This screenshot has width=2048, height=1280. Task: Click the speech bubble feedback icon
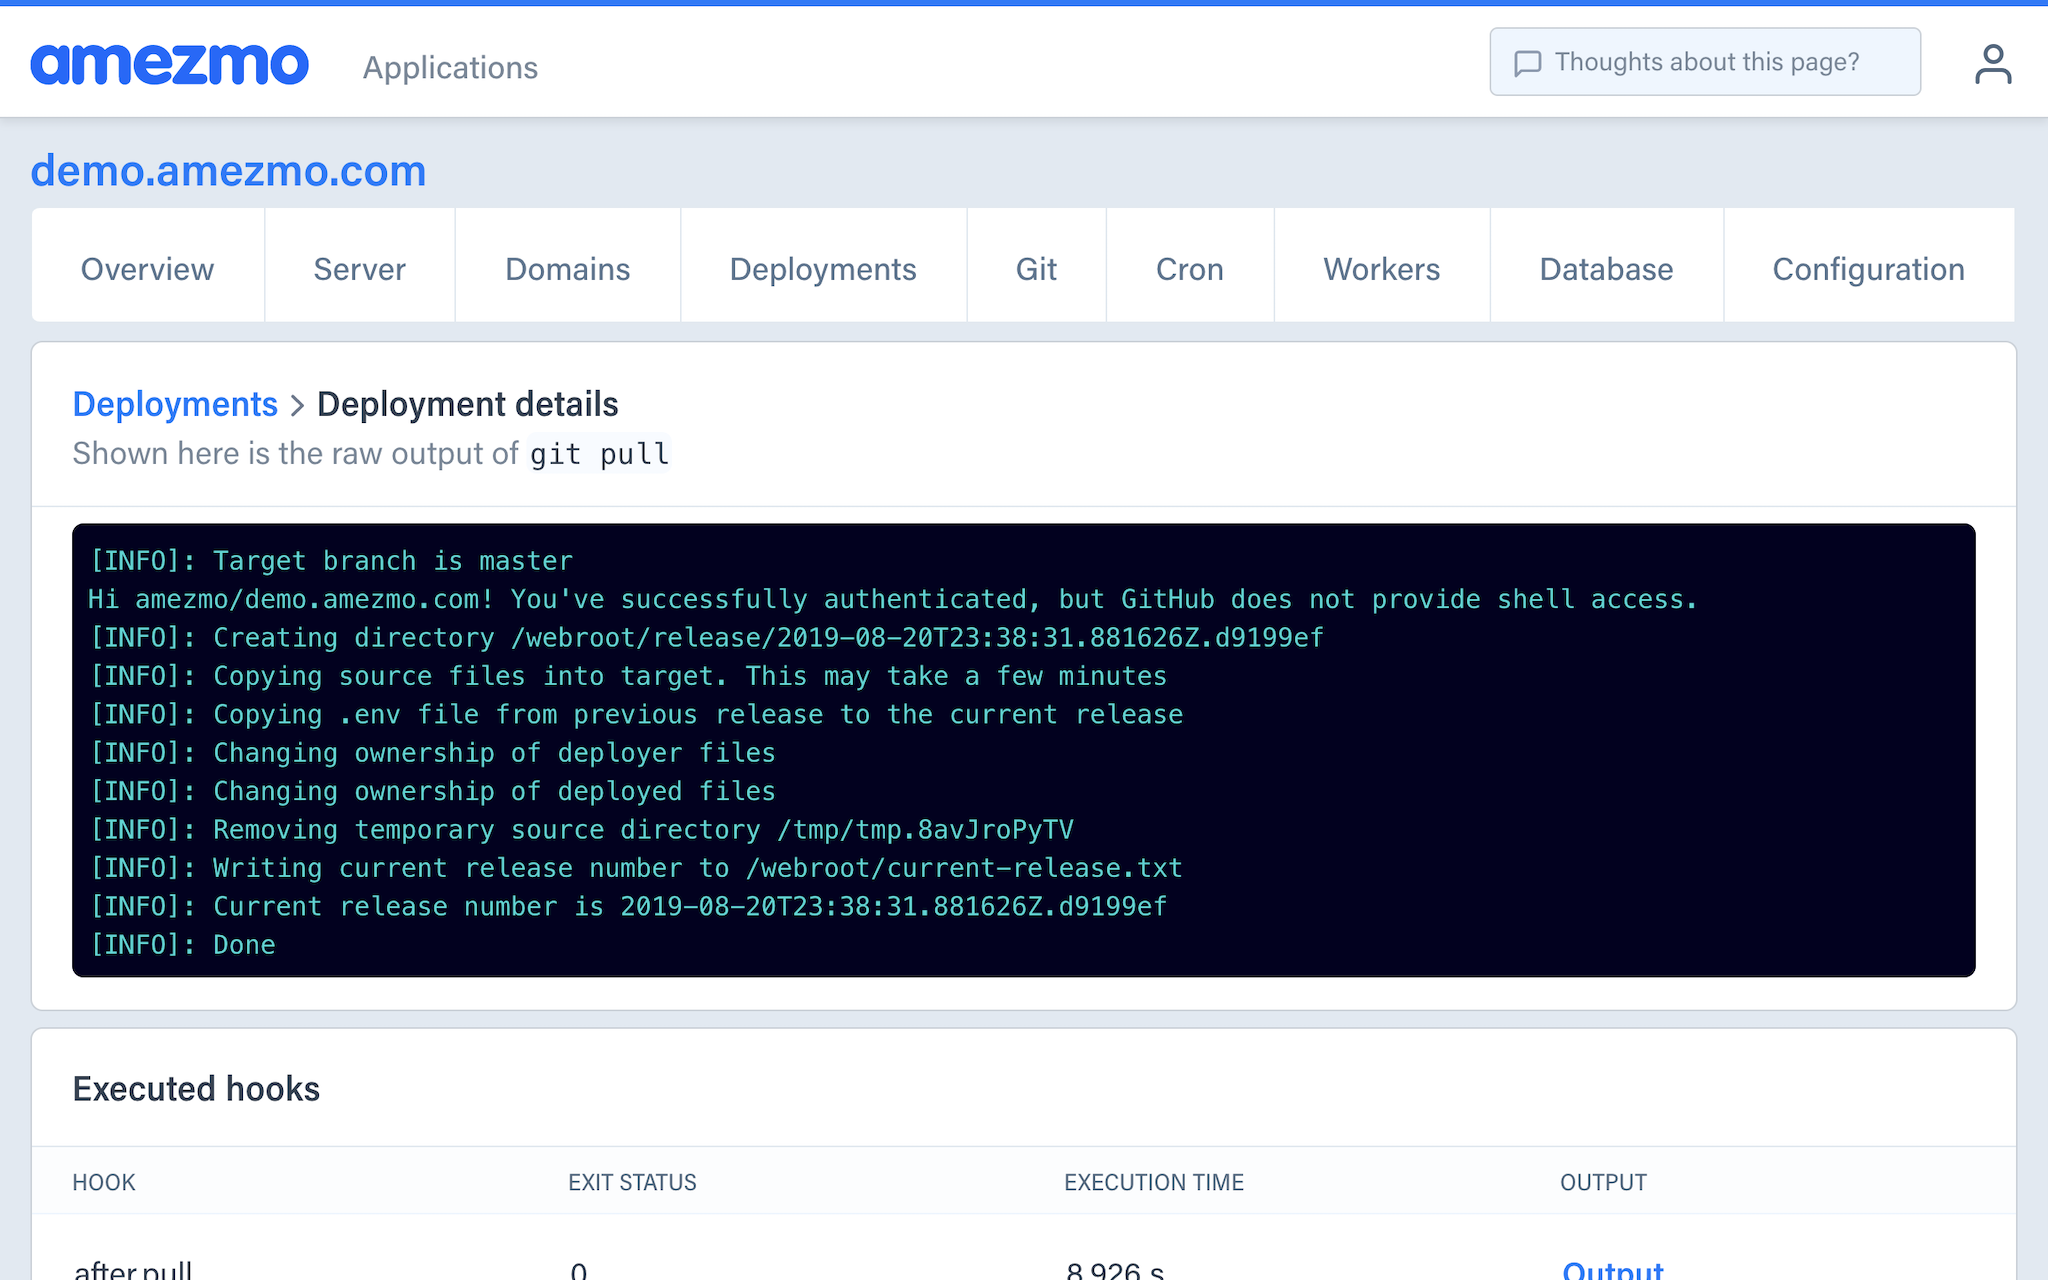pyautogui.click(x=1527, y=63)
